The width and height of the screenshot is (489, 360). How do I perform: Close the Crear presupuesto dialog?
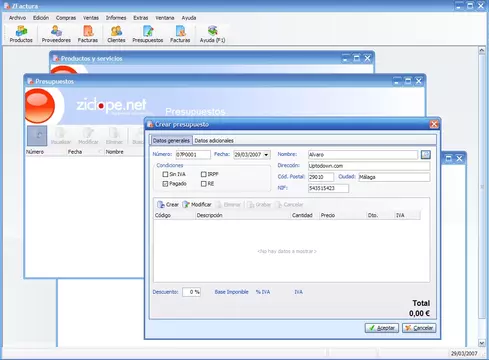(434, 124)
